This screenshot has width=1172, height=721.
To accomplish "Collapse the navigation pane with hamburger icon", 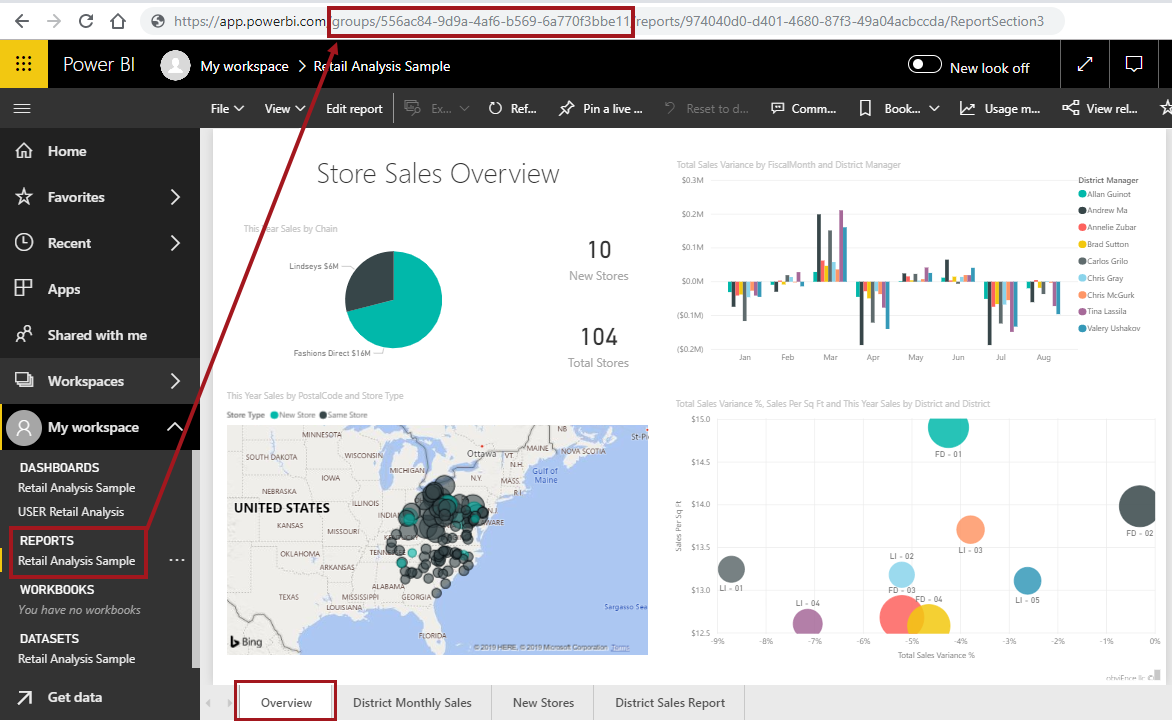I will pyautogui.click(x=23, y=108).
